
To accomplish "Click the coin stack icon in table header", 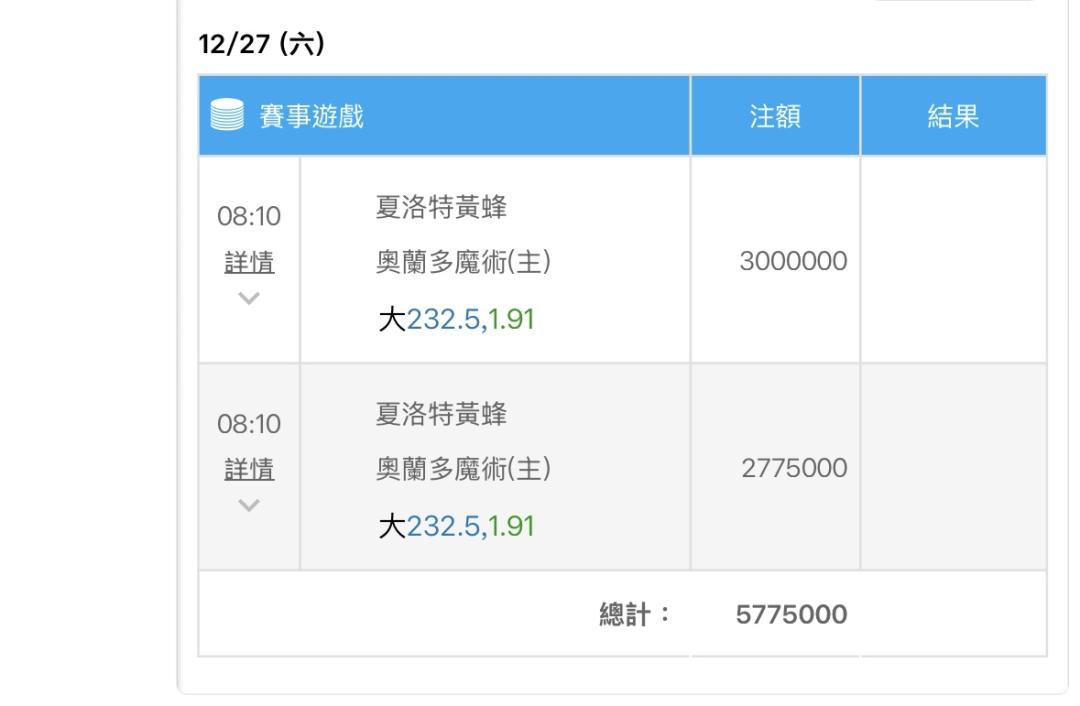I will click(x=228, y=117).
